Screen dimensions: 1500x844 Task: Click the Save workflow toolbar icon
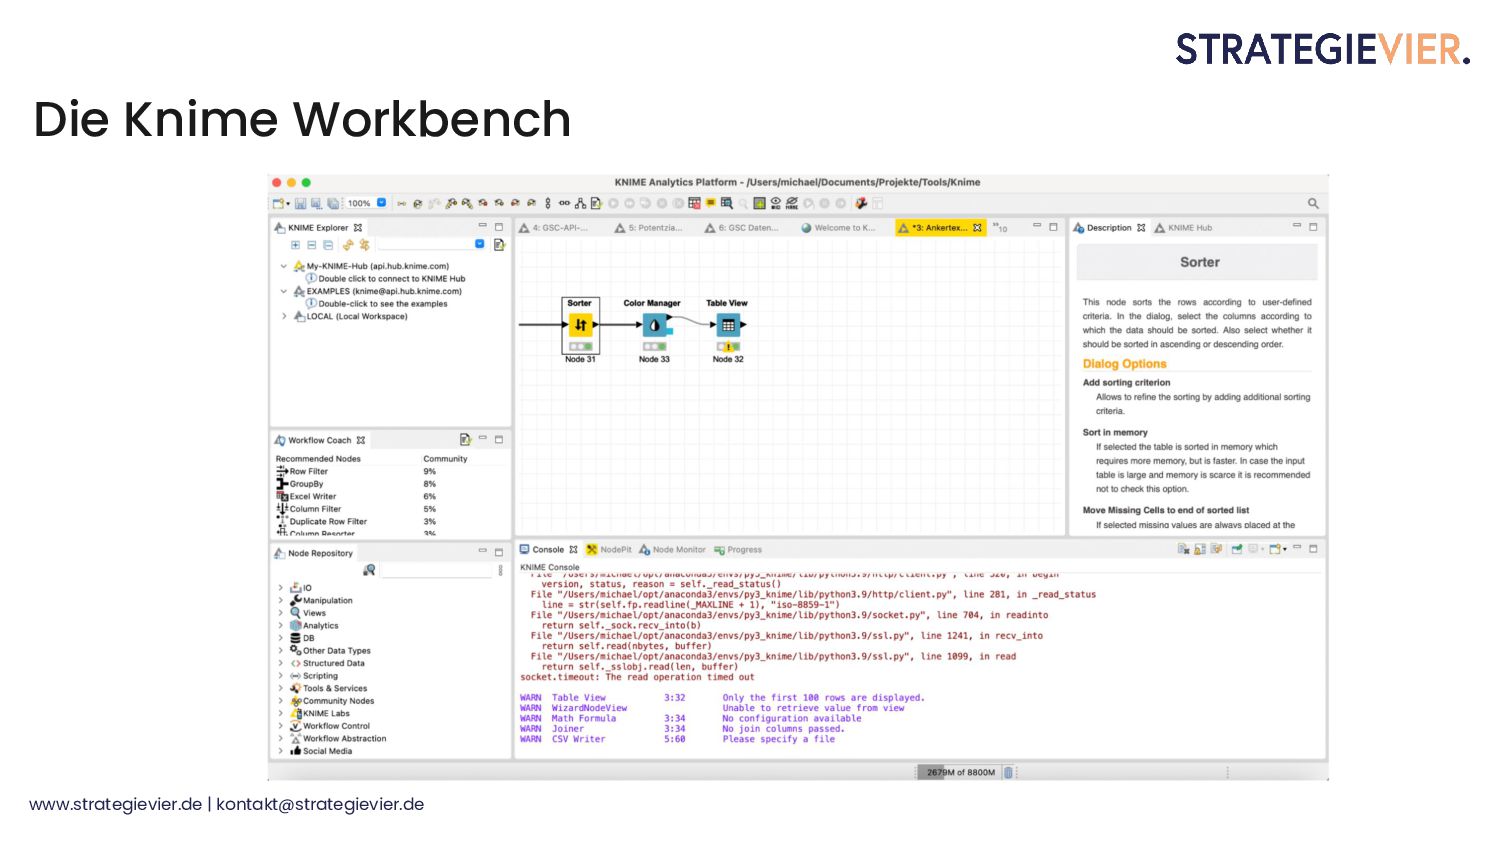point(300,203)
